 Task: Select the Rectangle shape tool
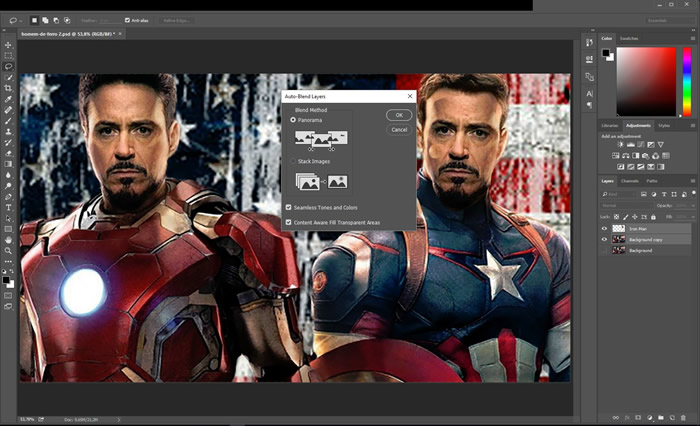click(8, 229)
